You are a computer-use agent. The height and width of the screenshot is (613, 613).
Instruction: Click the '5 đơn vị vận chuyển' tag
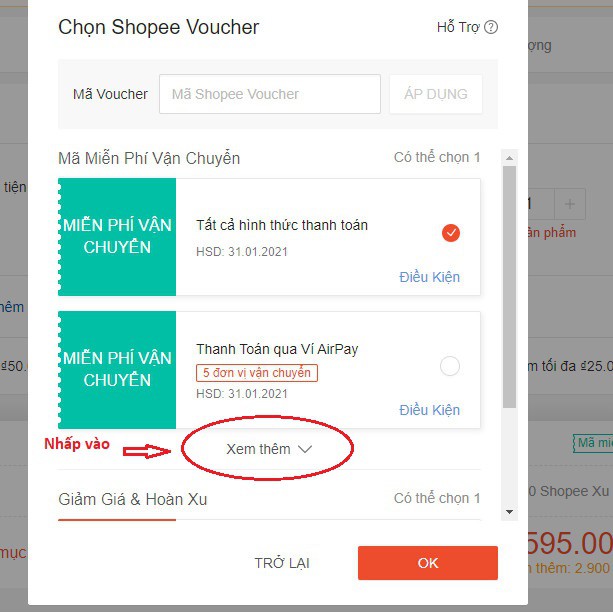(257, 373)
